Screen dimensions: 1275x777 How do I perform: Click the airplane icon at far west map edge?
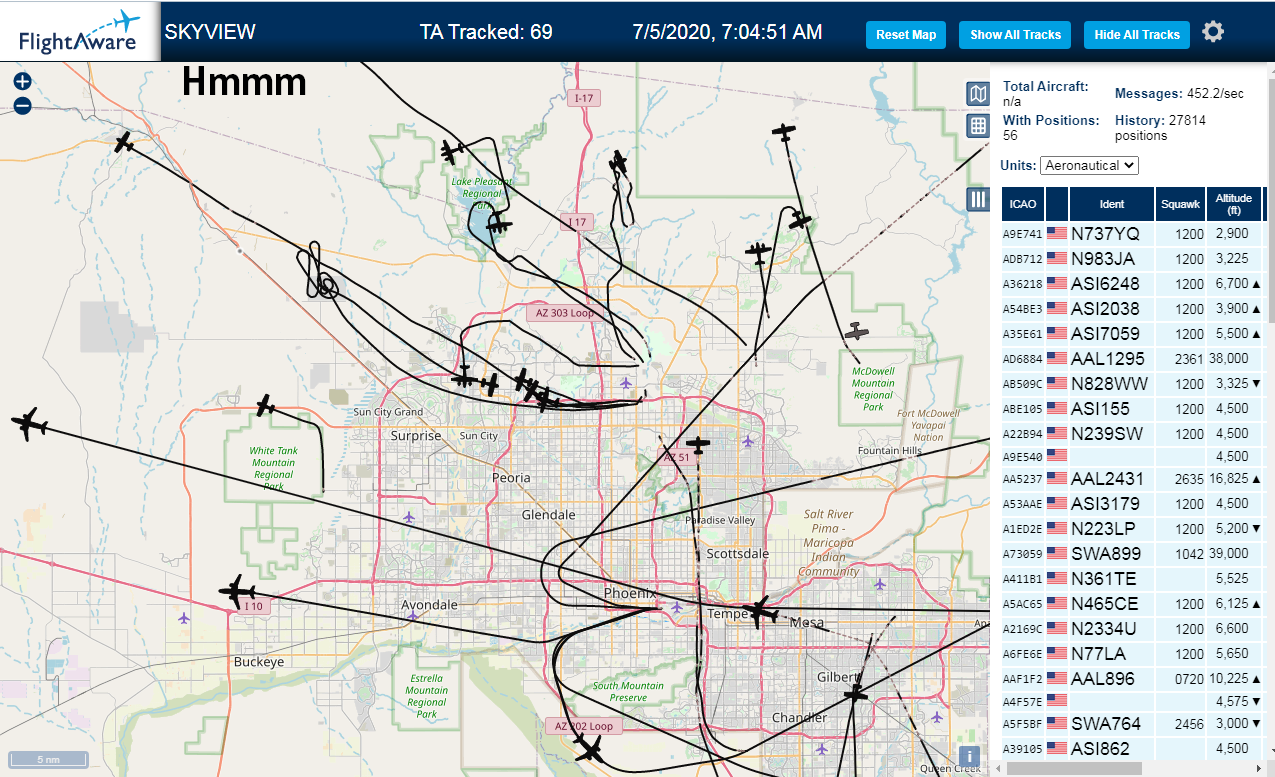(29, 425)
